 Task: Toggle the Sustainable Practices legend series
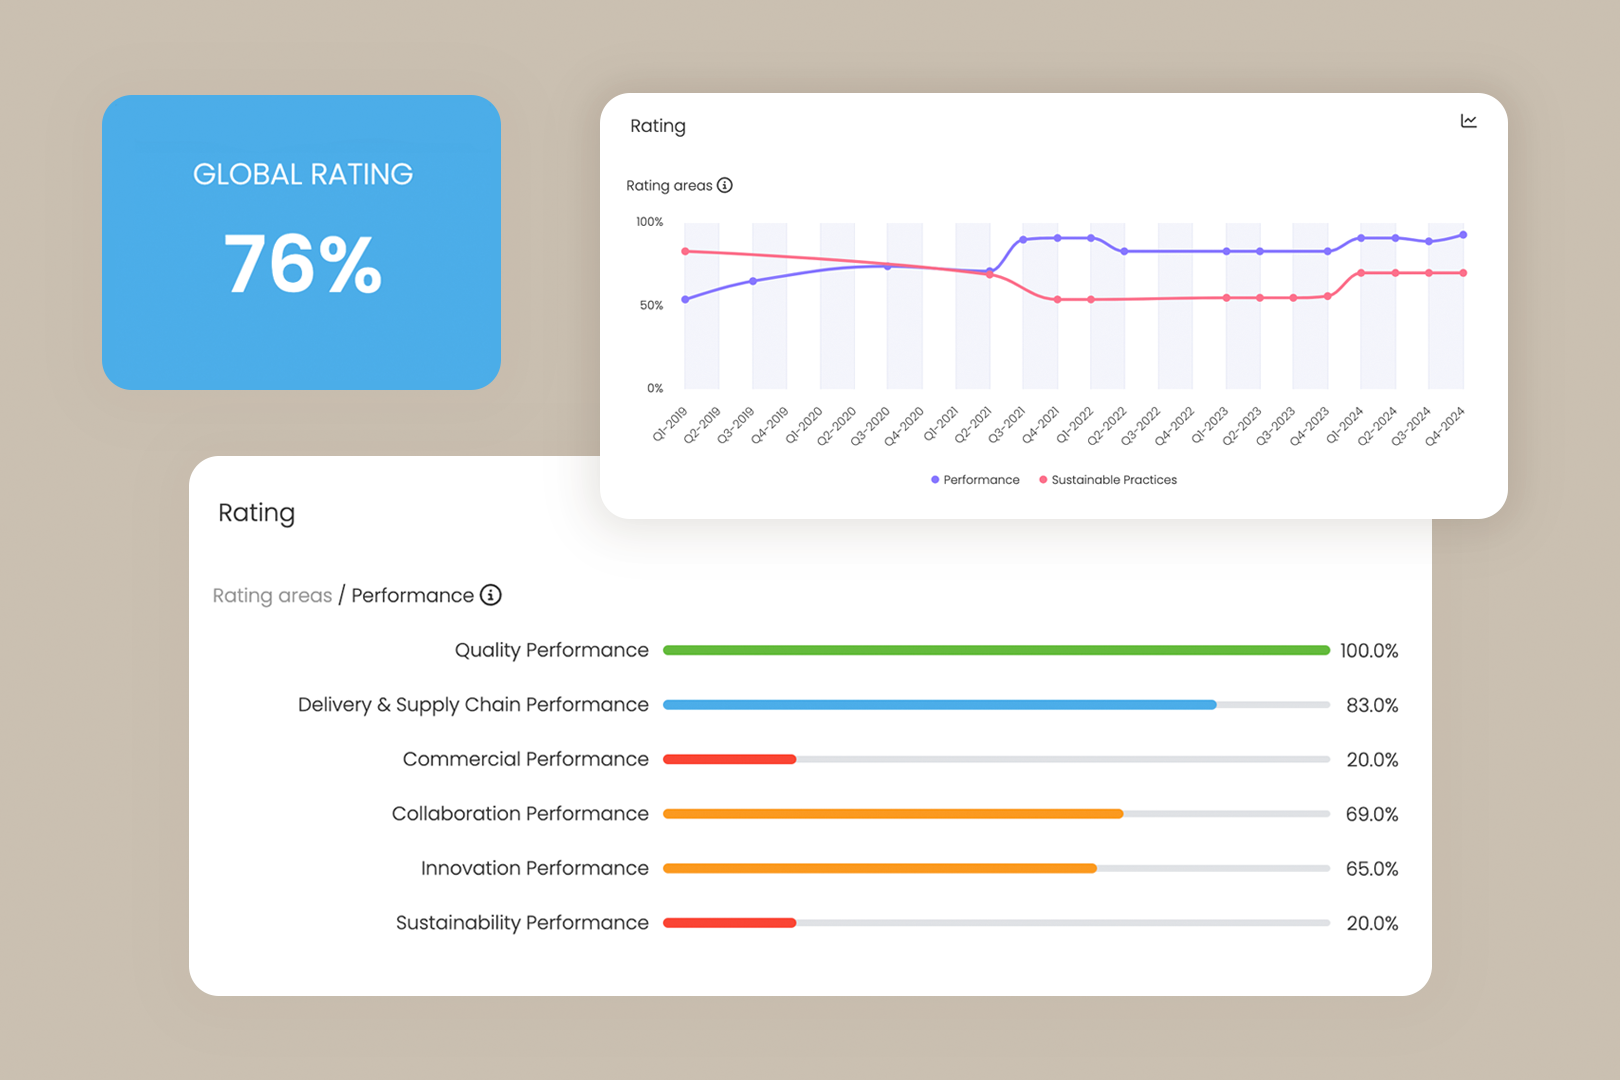1108,480
